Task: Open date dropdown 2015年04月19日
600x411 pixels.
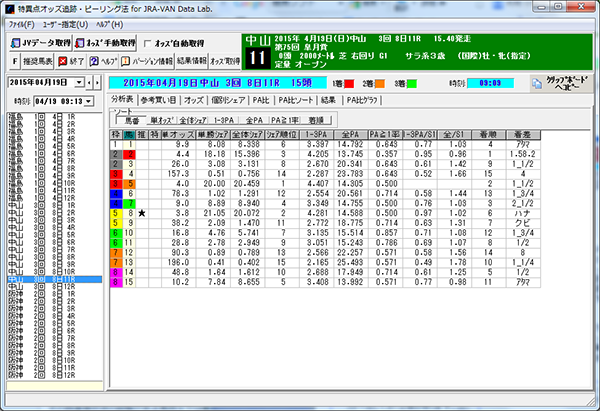Action: click(79, 82)
